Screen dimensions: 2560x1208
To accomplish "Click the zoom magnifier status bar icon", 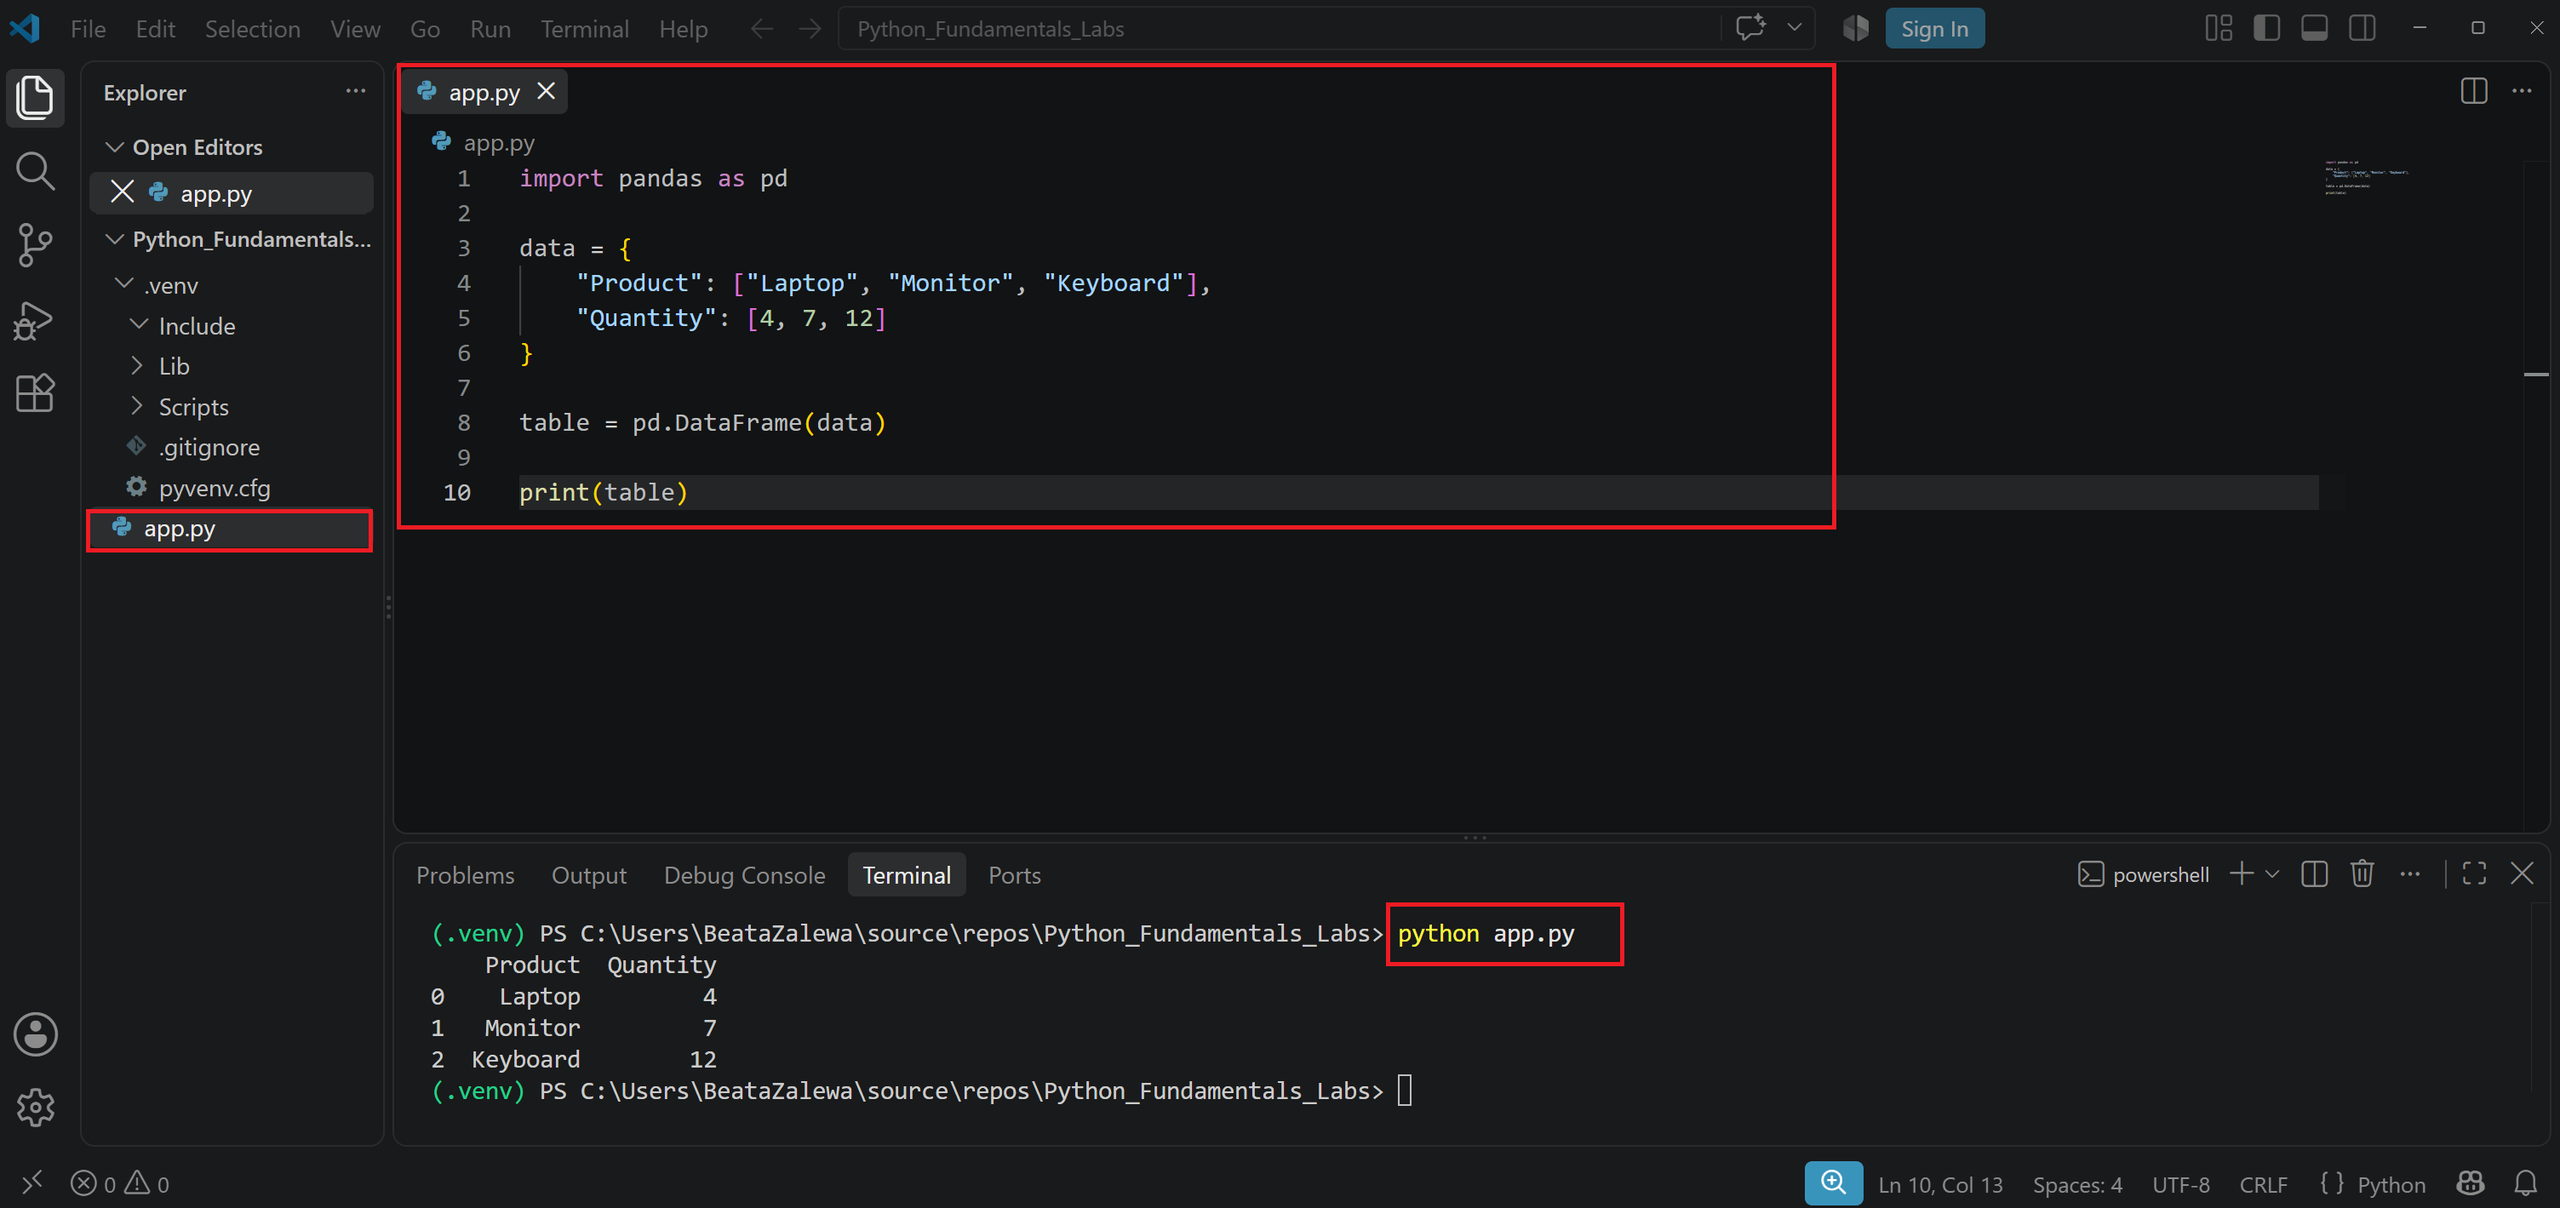I will [x=1833, y=1183].
